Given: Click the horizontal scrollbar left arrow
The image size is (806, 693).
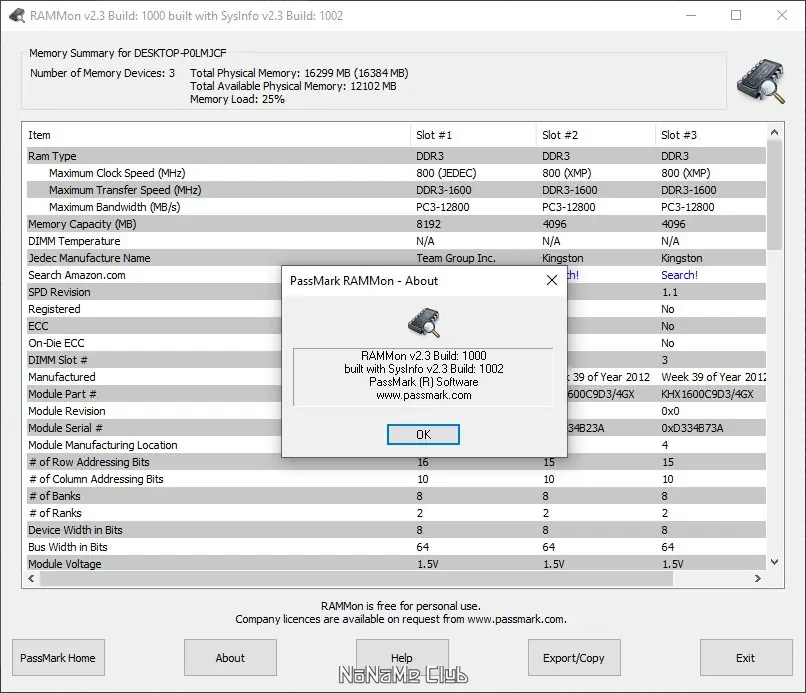Looking at the screenshot, I should pyautogui.click(x=31, y=578).
